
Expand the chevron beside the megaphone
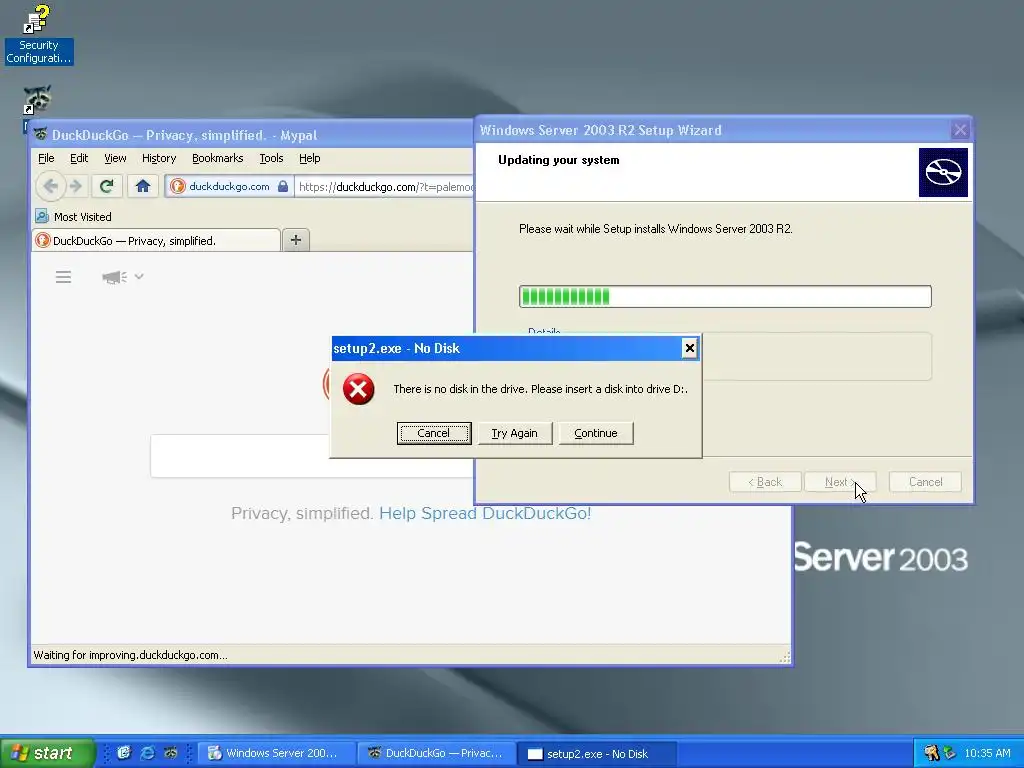click(139, 276)
